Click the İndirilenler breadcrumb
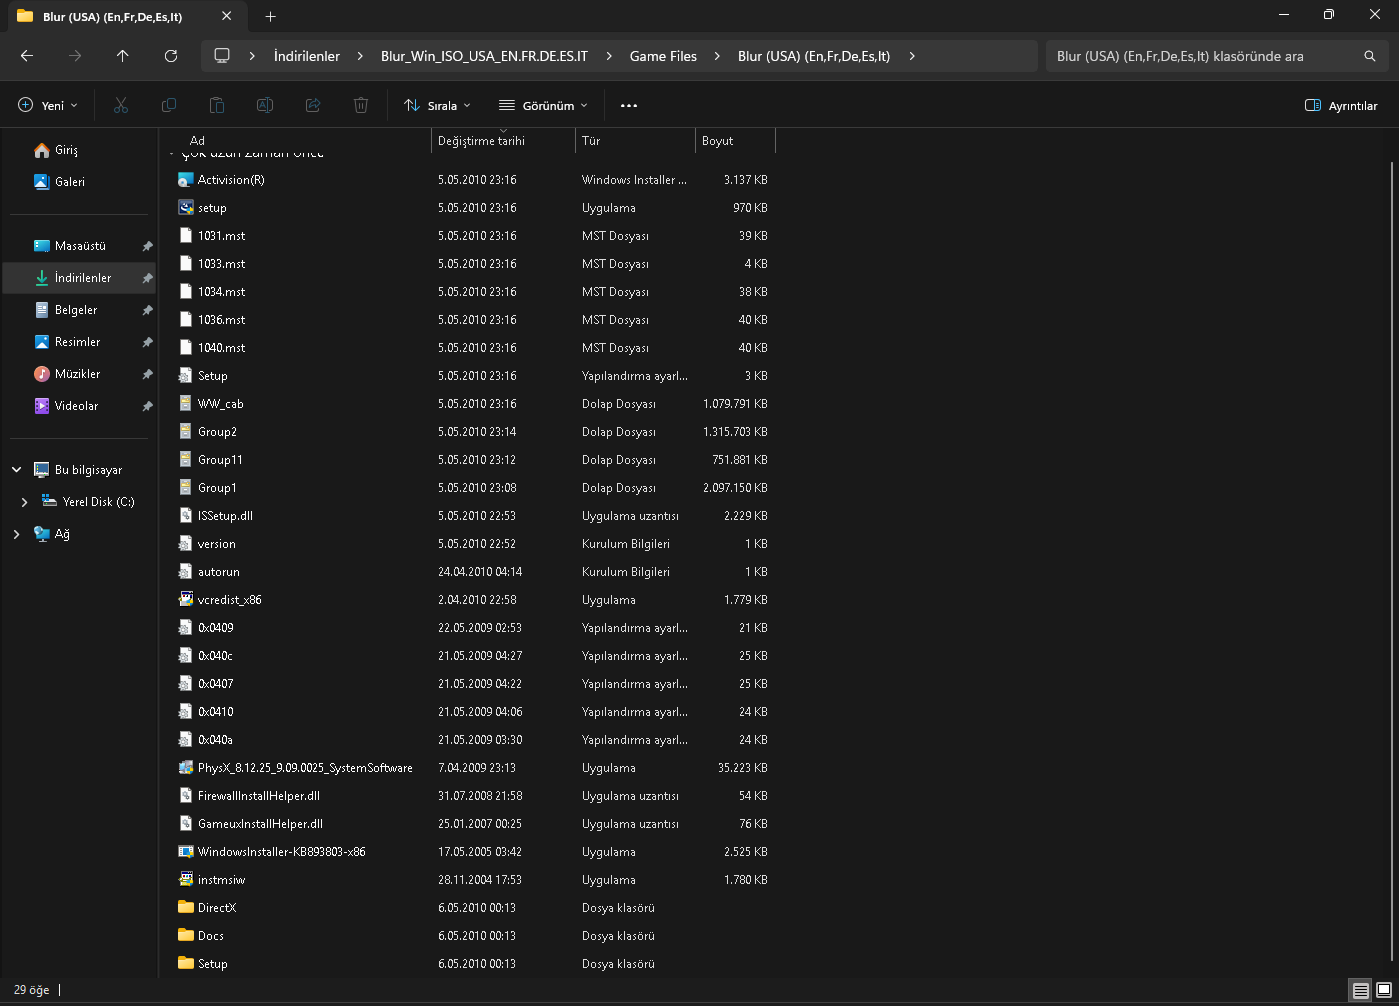Image resolution: width=1399 pixels, height=1006 pixels. 307,56
